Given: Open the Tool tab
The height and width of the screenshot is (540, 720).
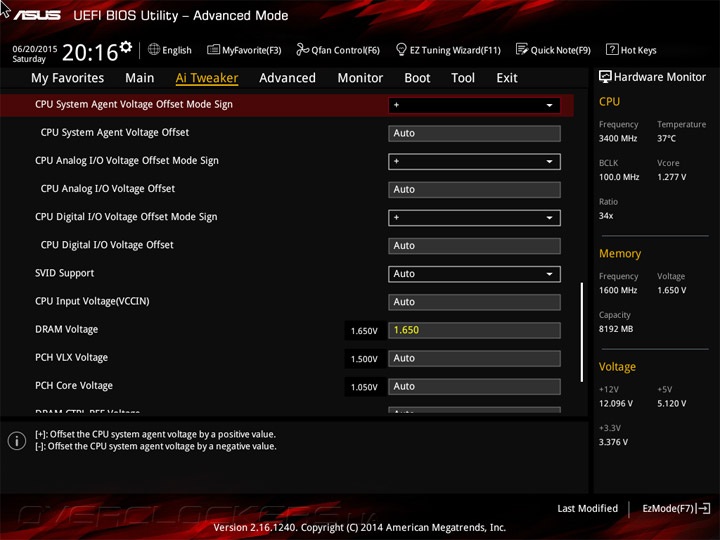Looking at the screenshot, I should 463,78.
